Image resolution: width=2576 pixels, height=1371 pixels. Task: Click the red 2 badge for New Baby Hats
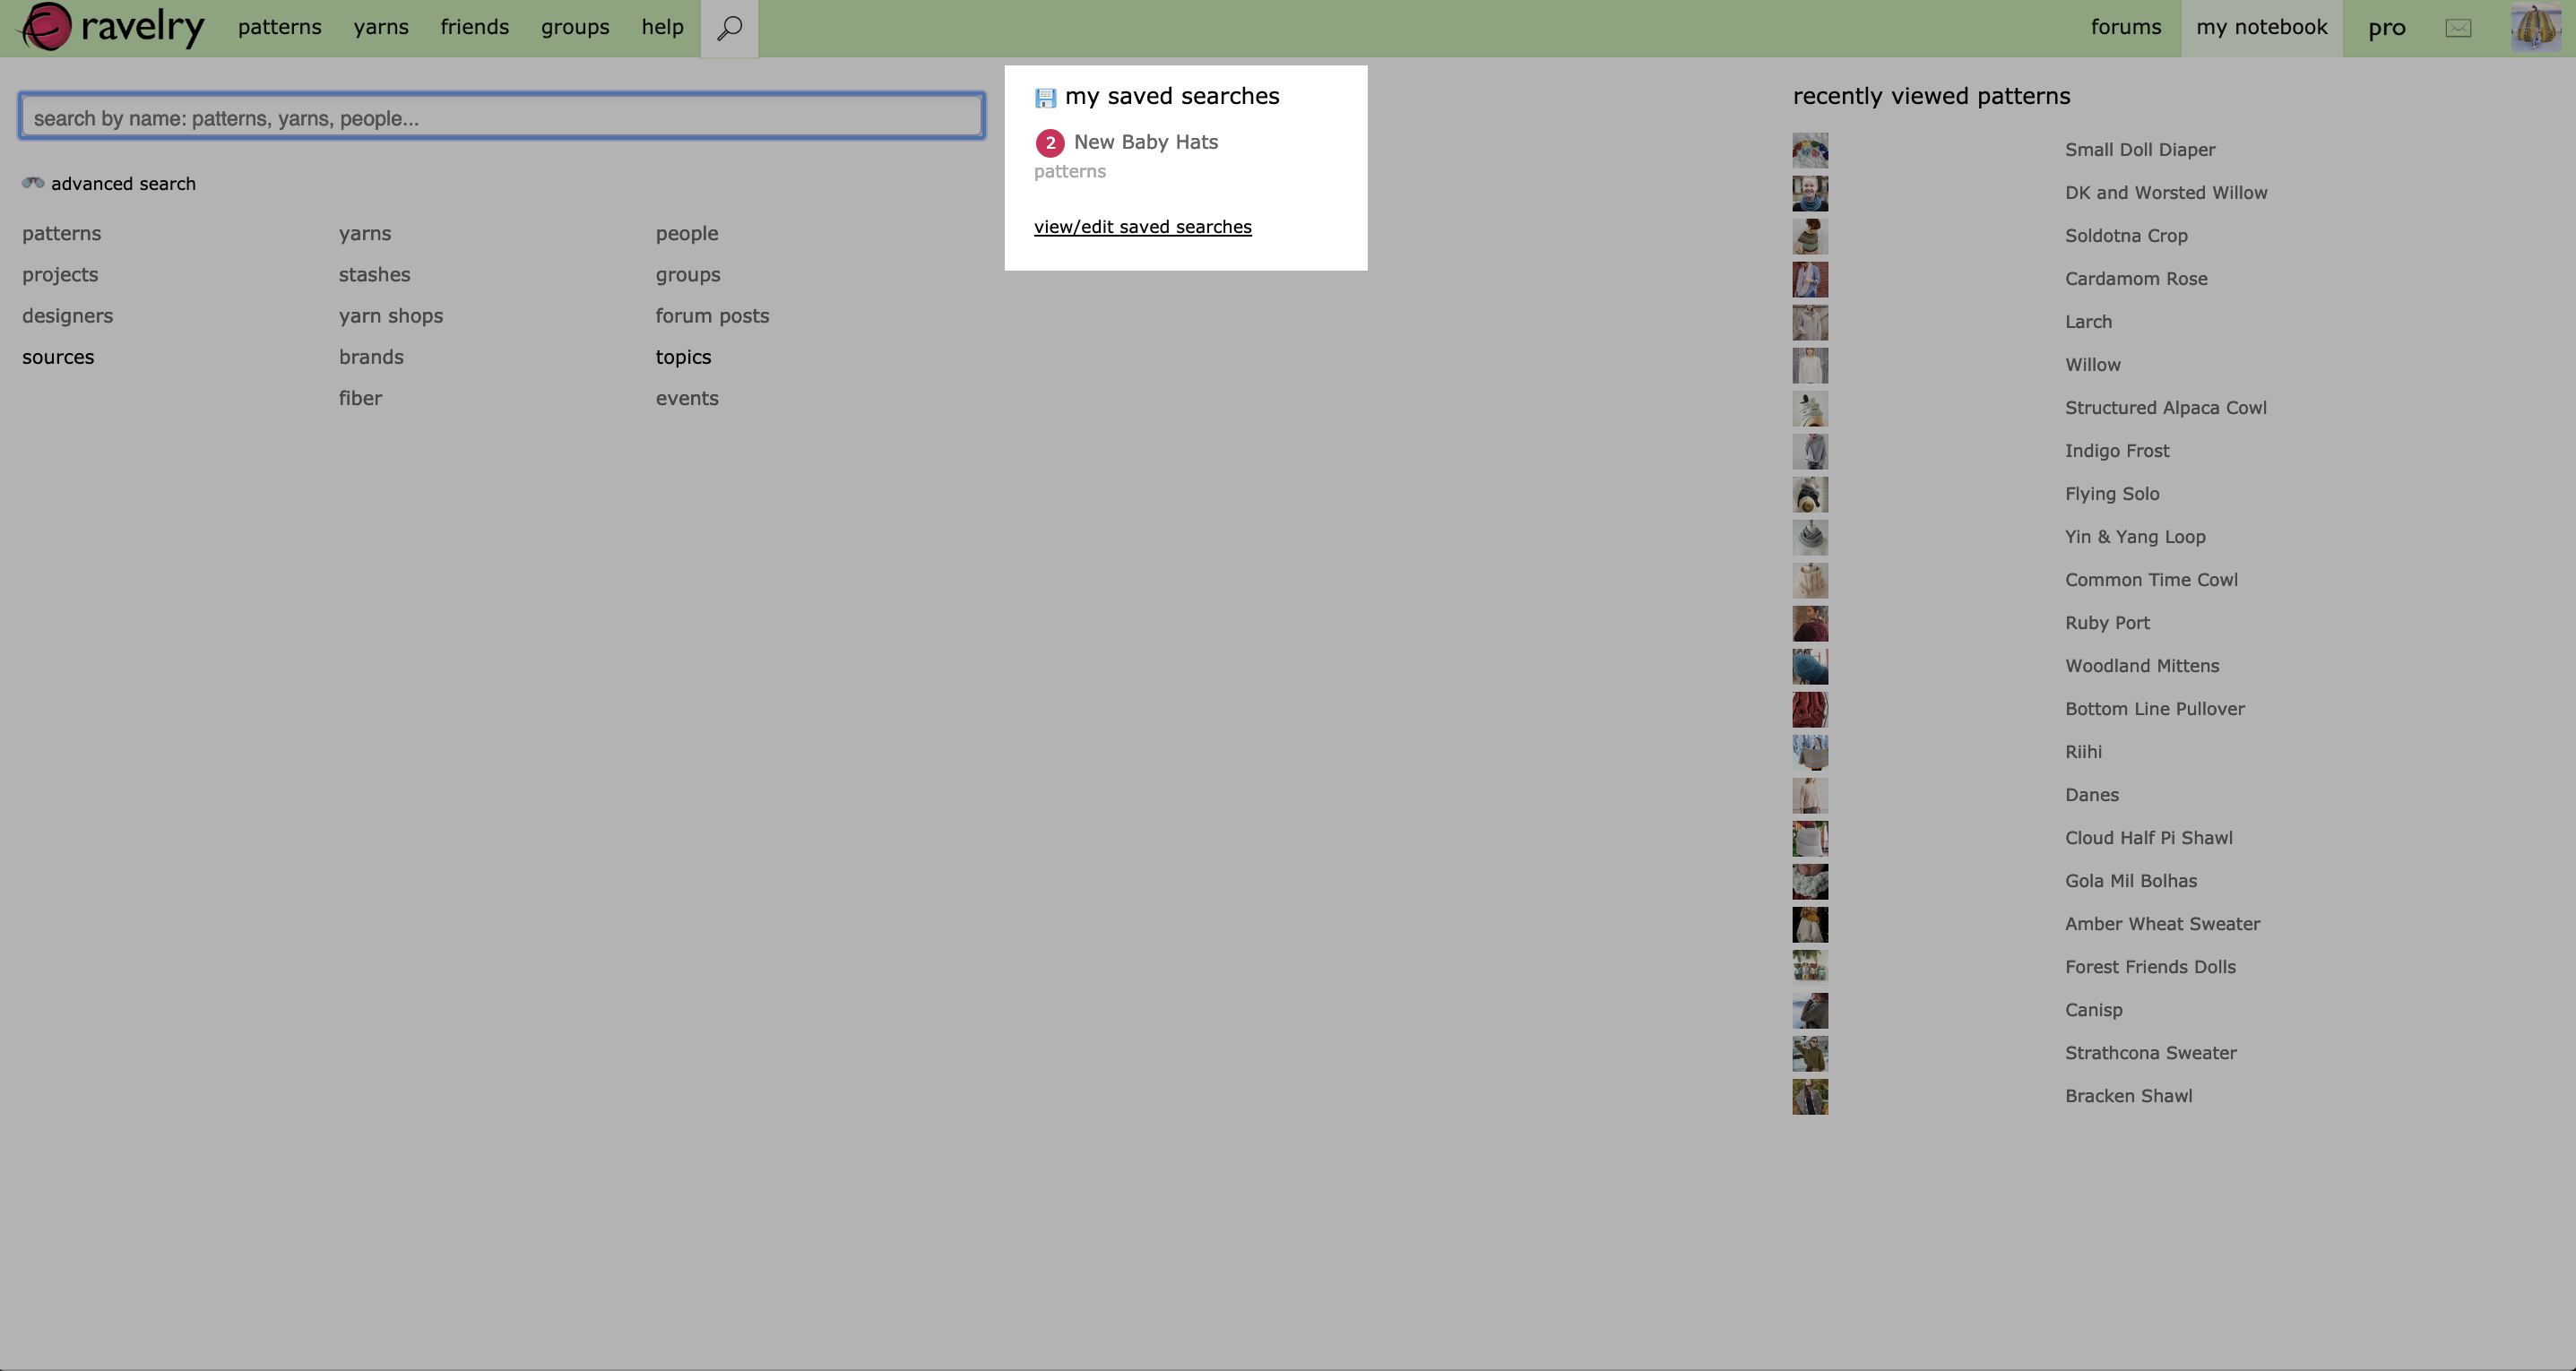pyautogui.click(x=1050, y=143)
